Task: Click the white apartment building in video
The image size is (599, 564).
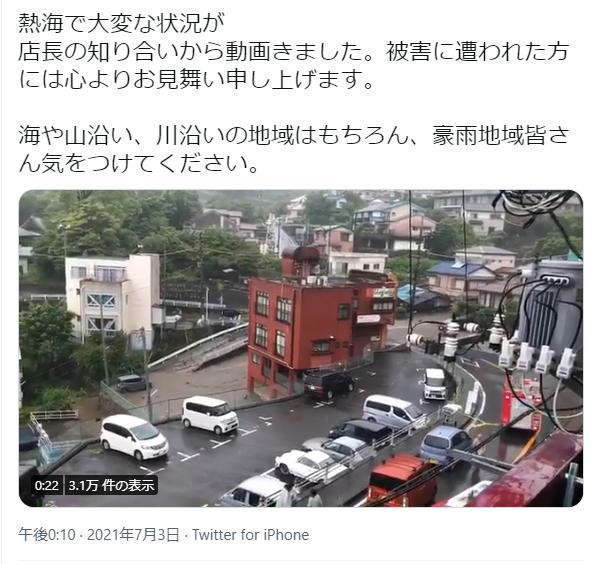Action: pyautogui.click(x=113, y=294)
